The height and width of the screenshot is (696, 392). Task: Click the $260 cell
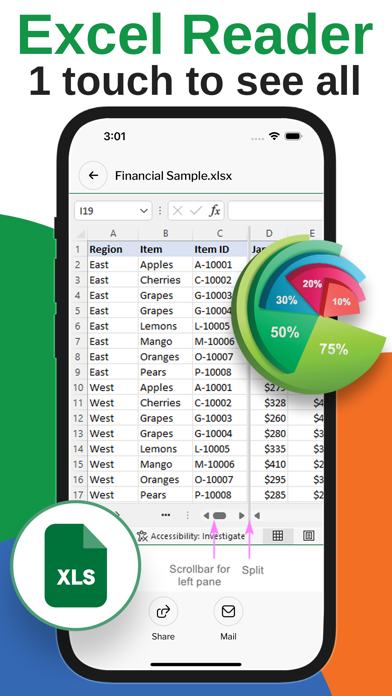269,418
